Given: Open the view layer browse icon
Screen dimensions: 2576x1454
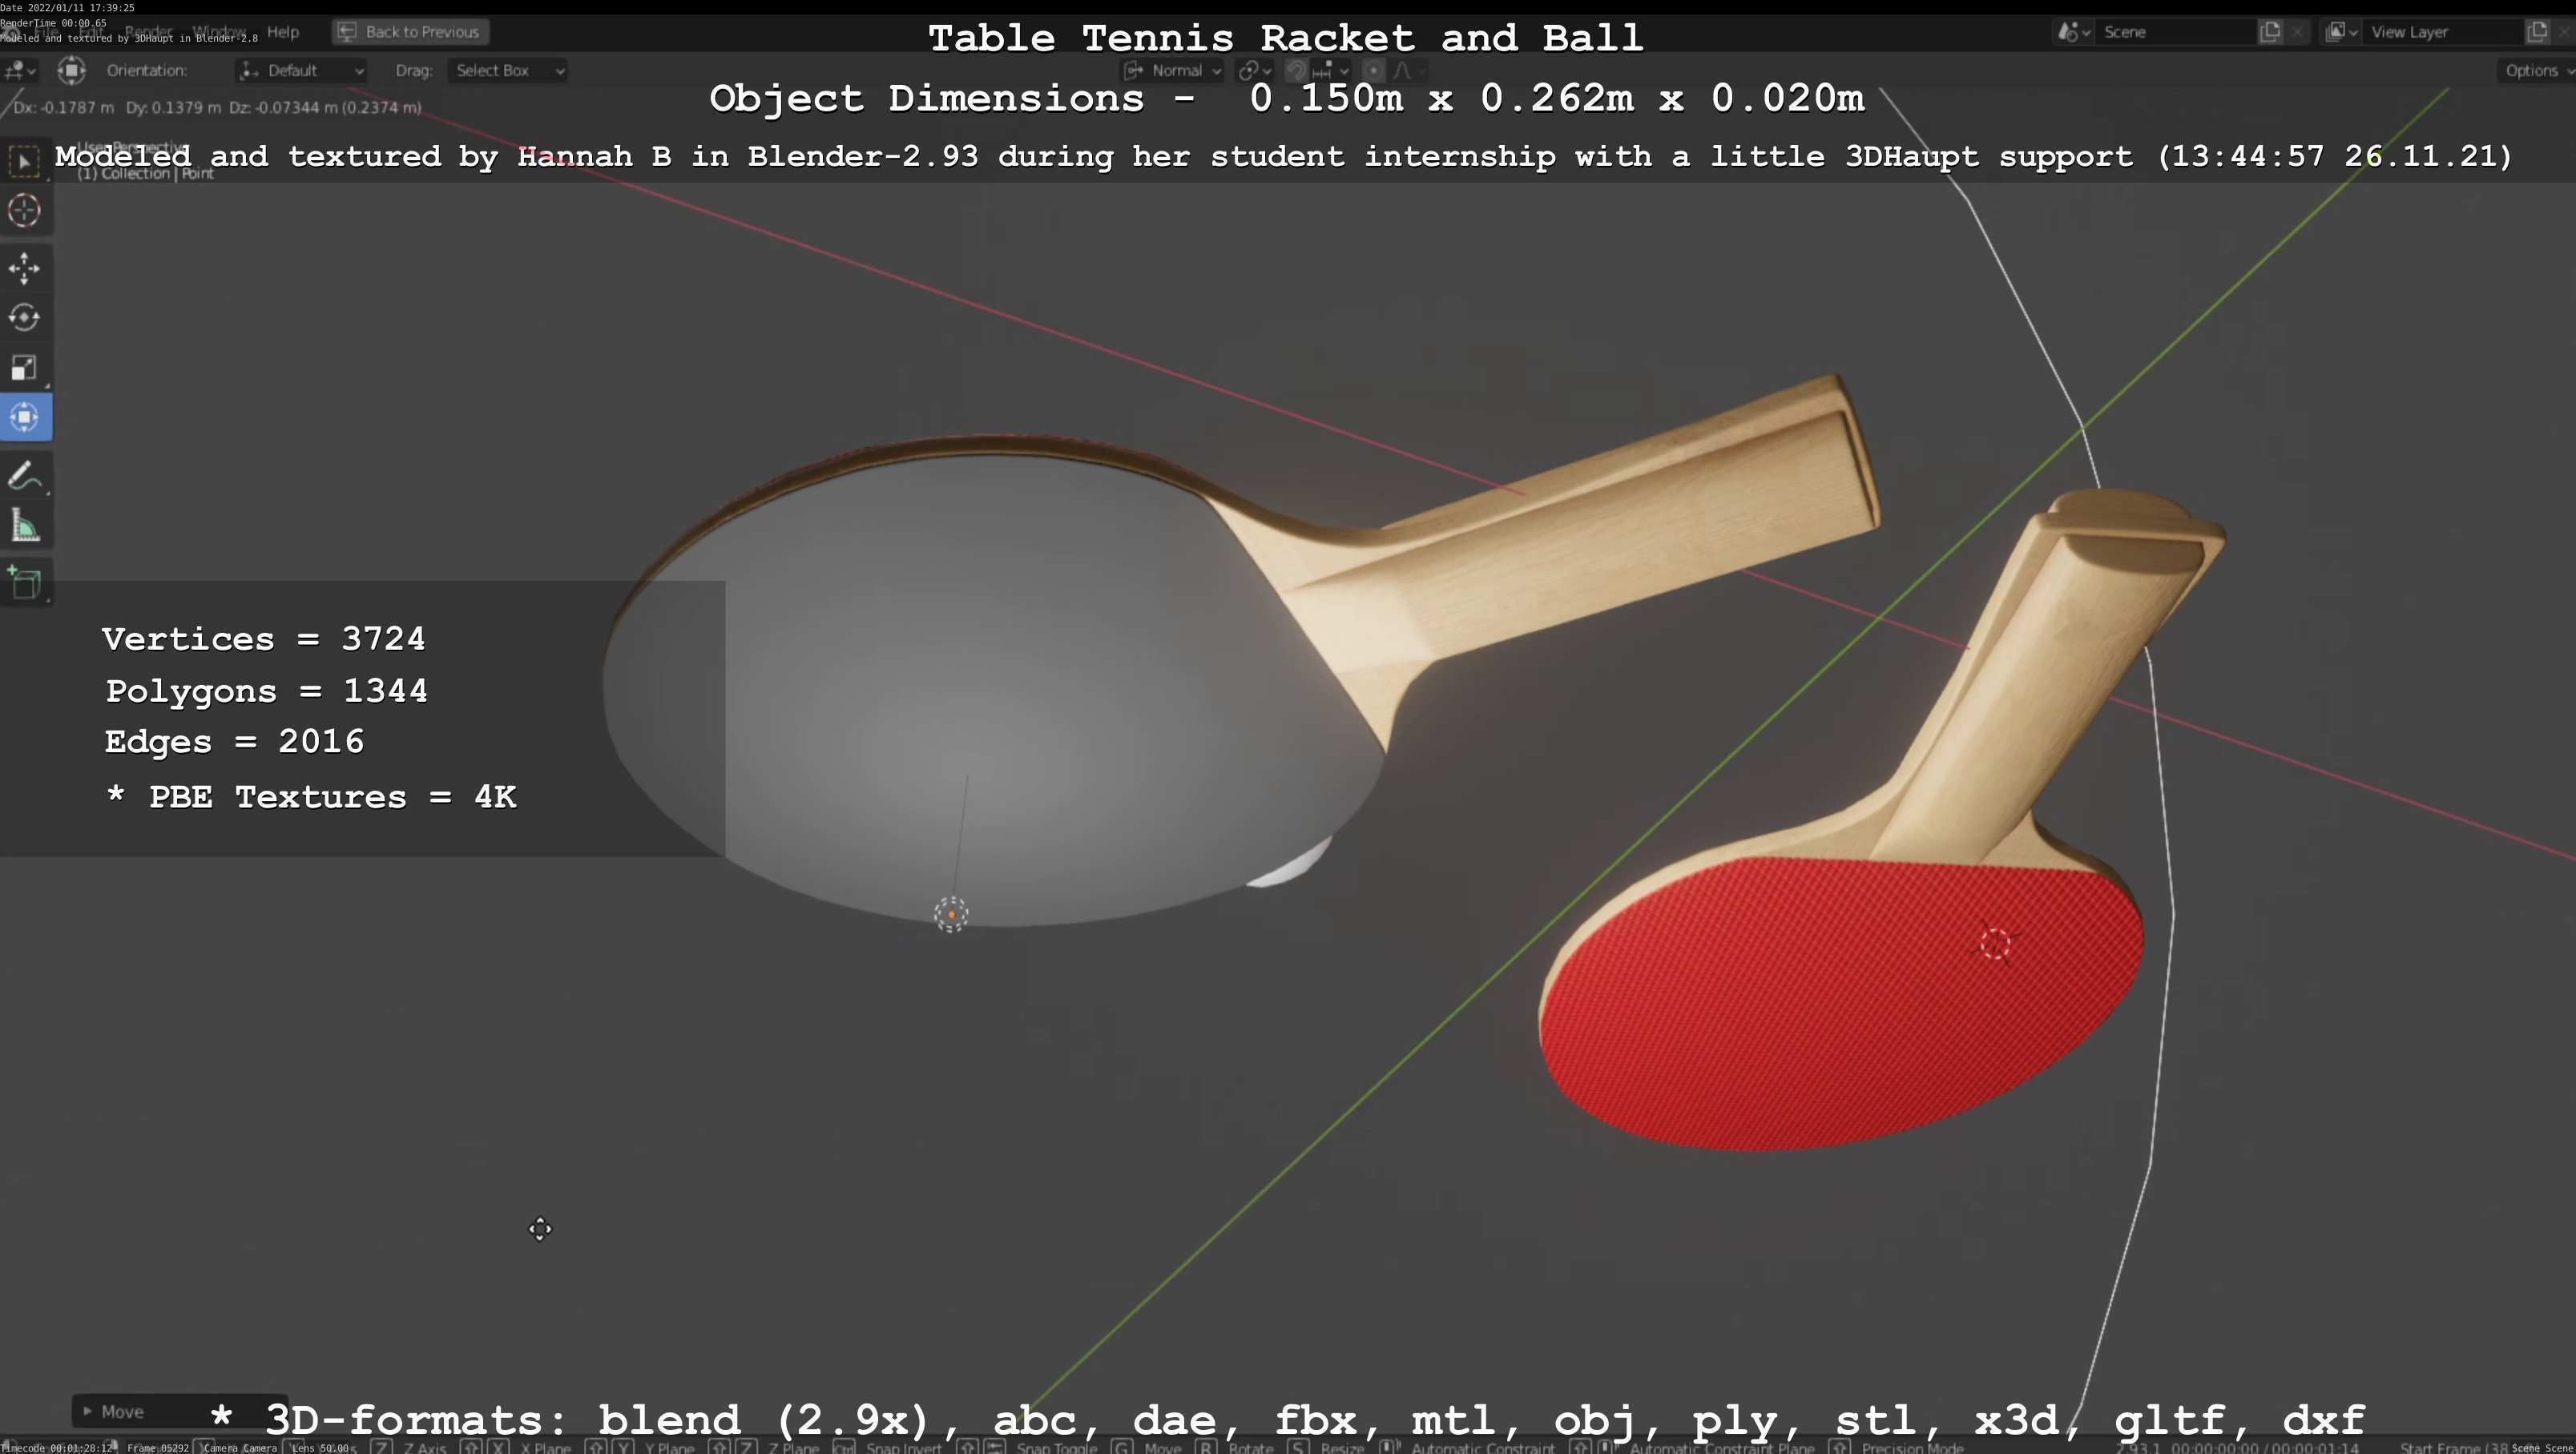Looking at the screenshot, I should [x=2341, y=32].
